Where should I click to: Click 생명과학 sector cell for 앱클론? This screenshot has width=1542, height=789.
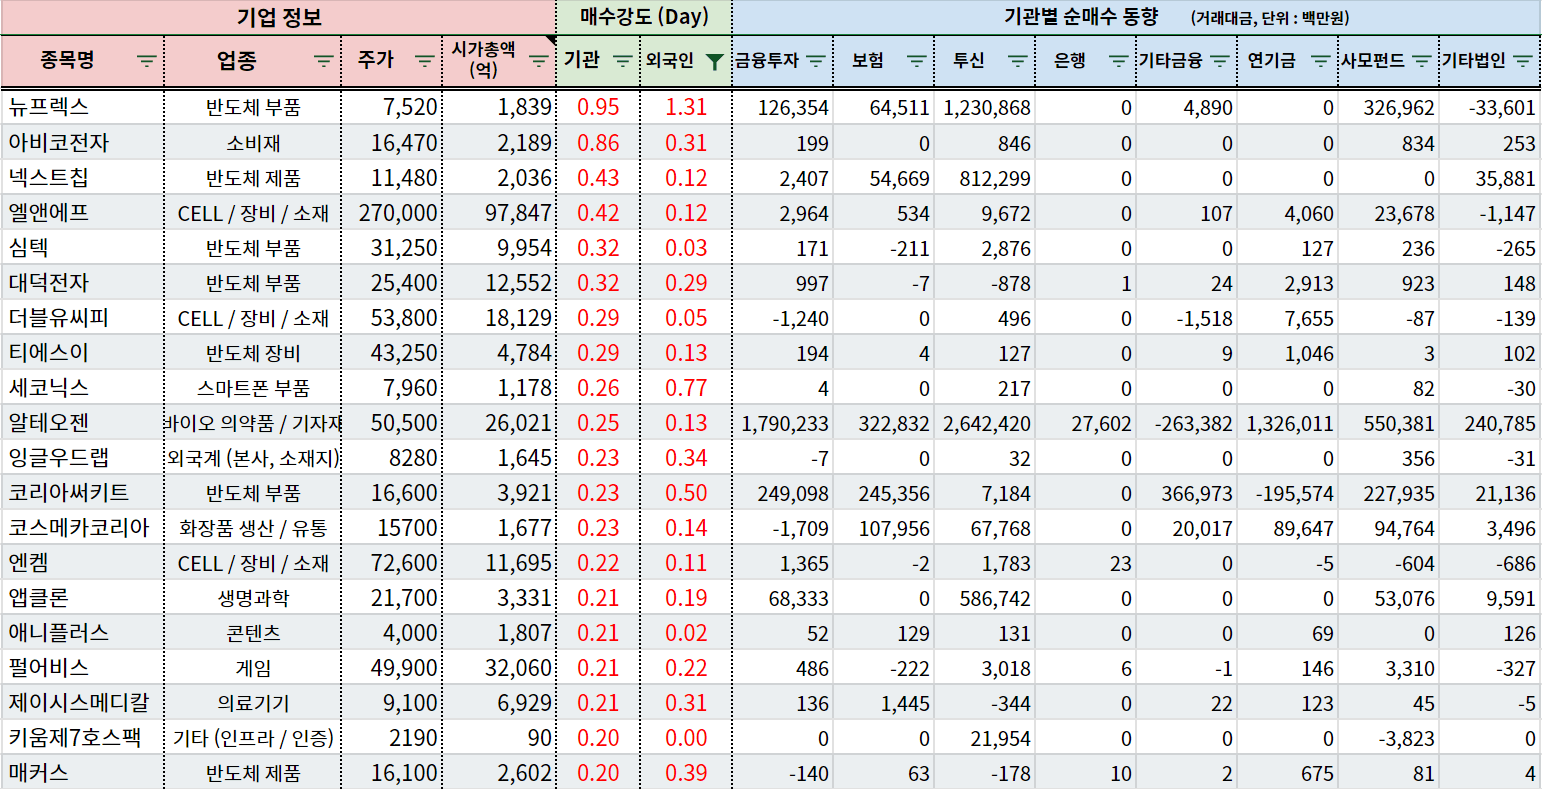pyautogui.click(x=253, y=598)
